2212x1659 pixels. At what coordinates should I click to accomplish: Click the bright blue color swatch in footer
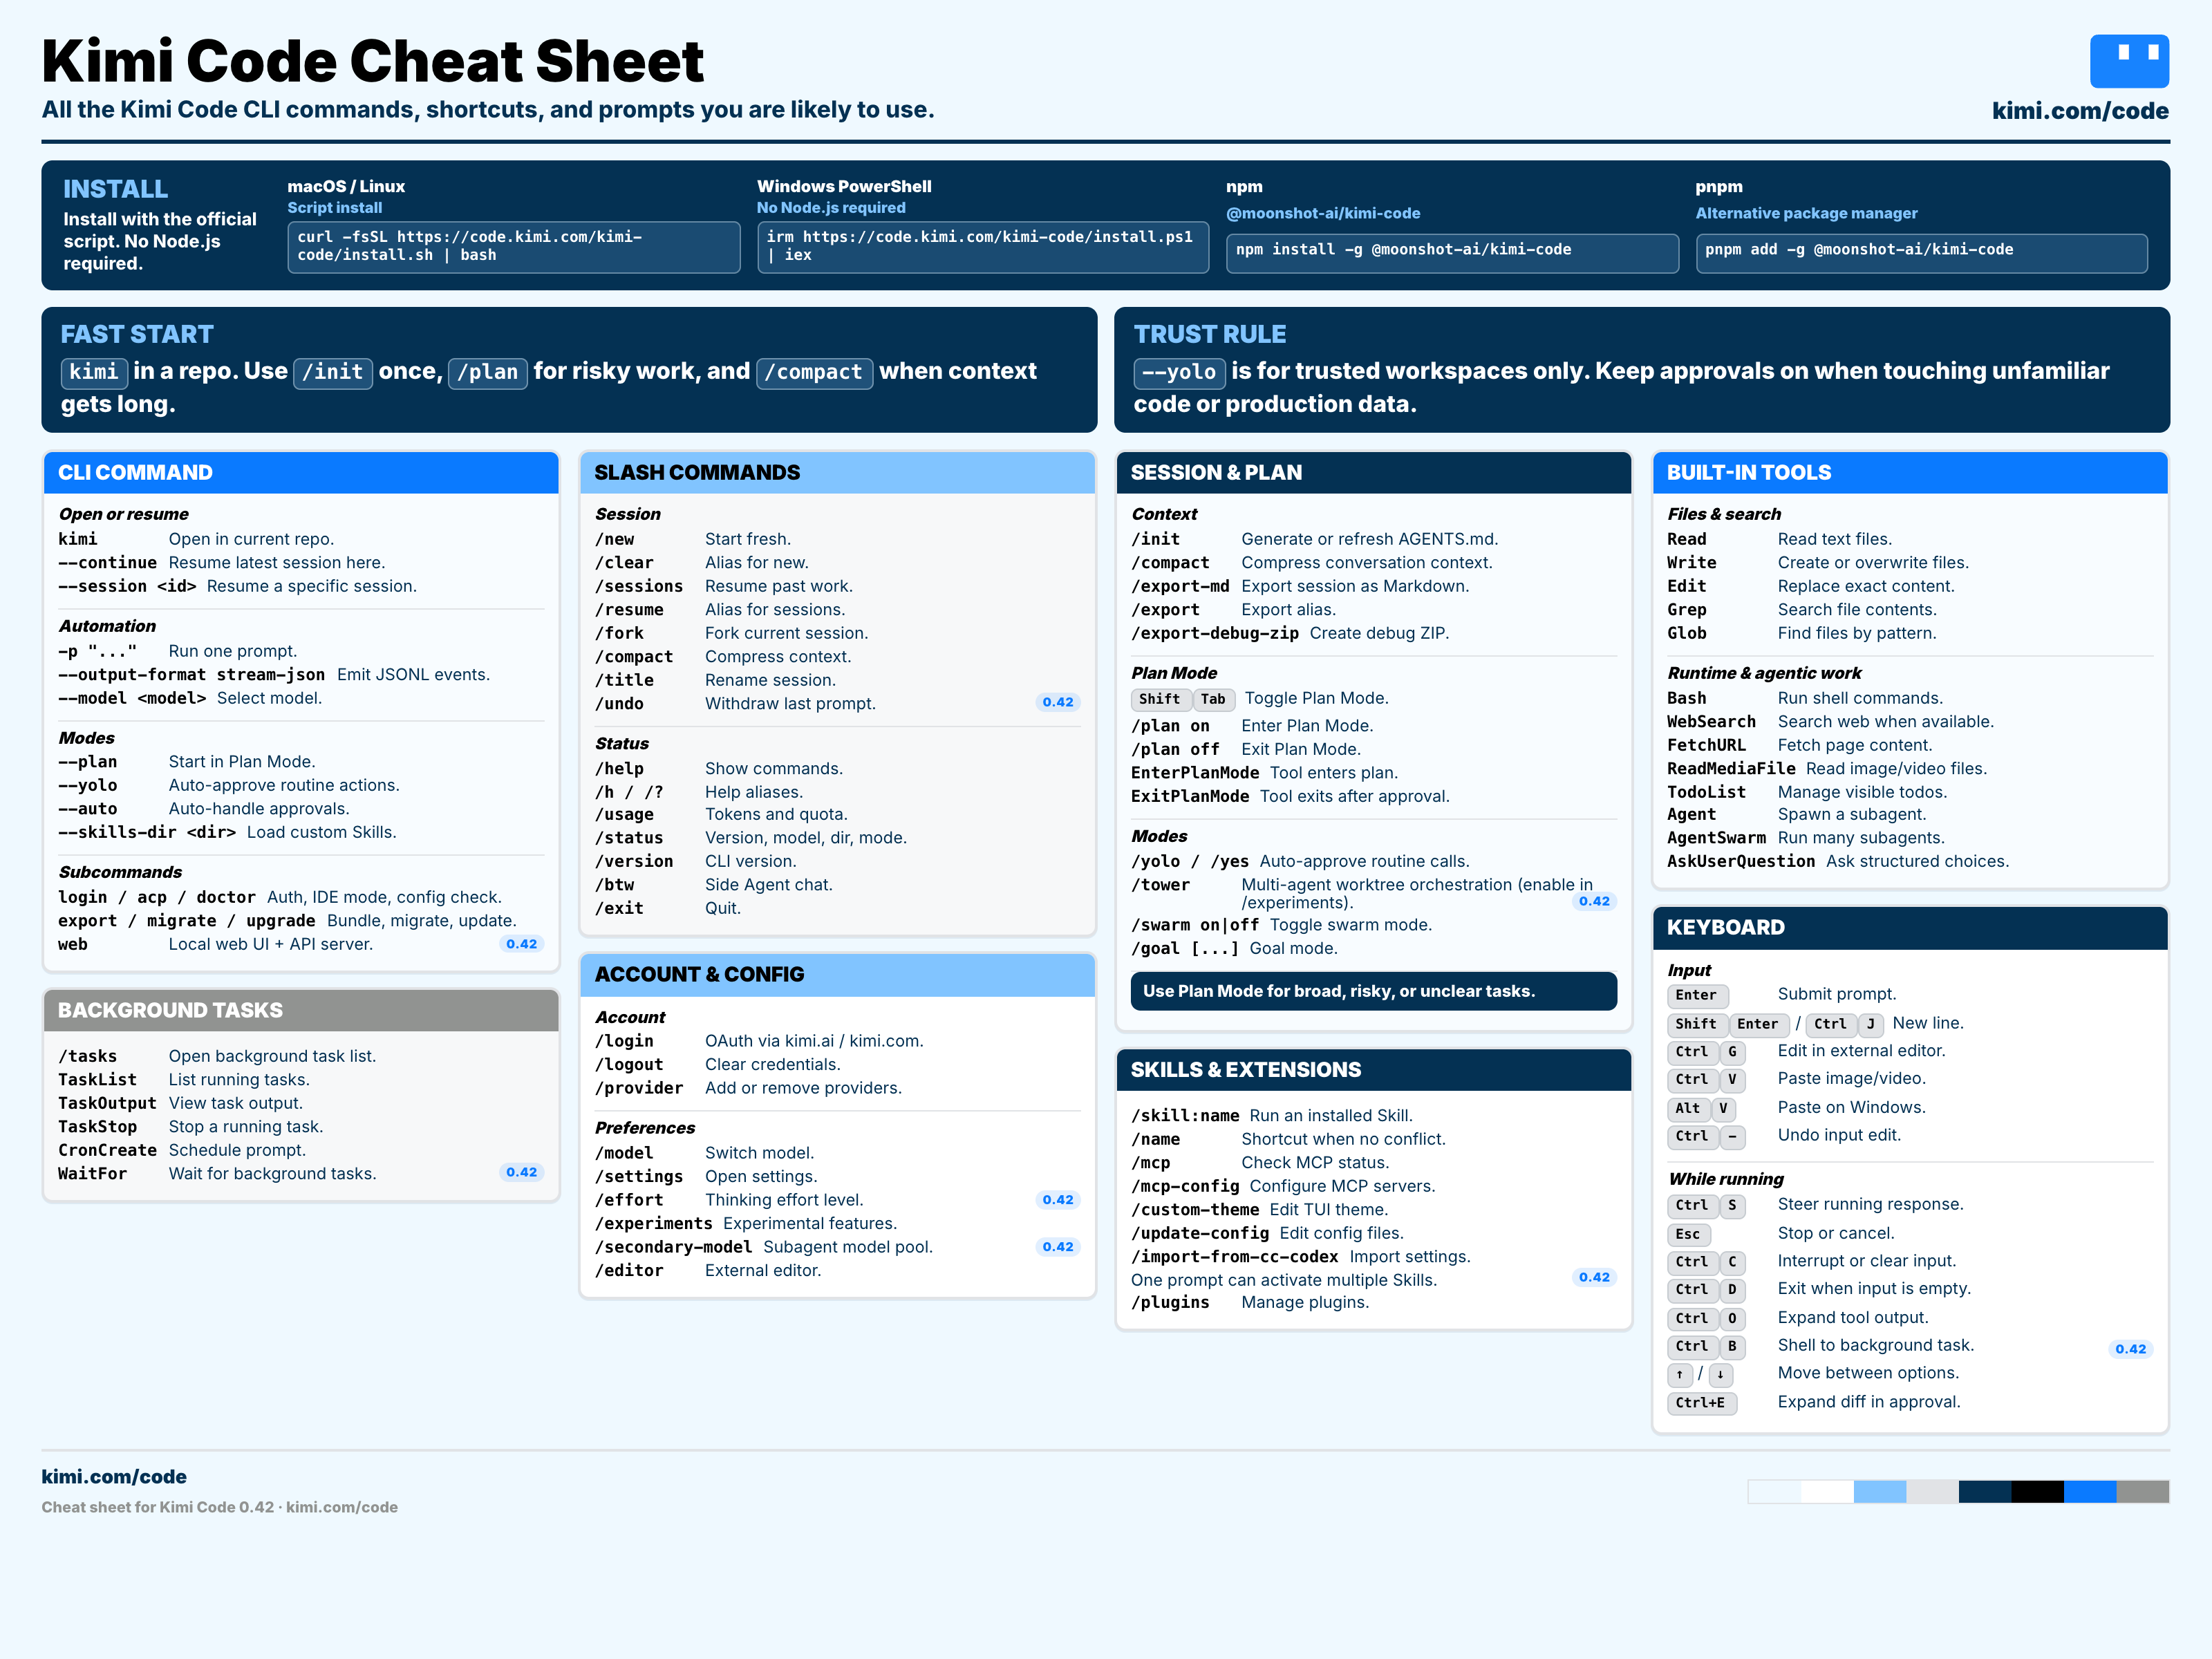[2090, 1492]
